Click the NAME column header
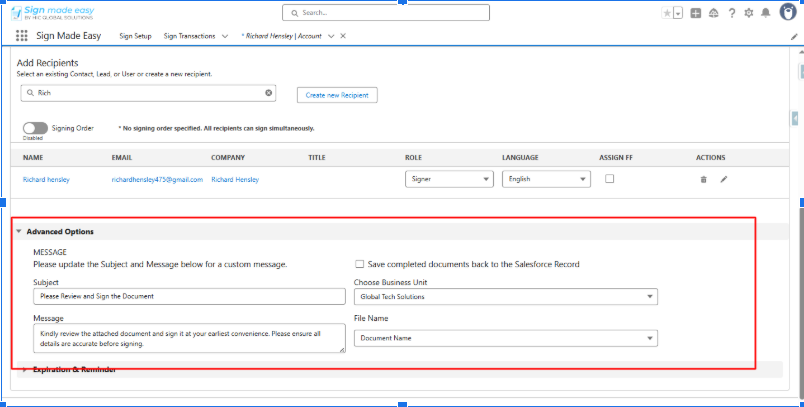 (33, 157)
